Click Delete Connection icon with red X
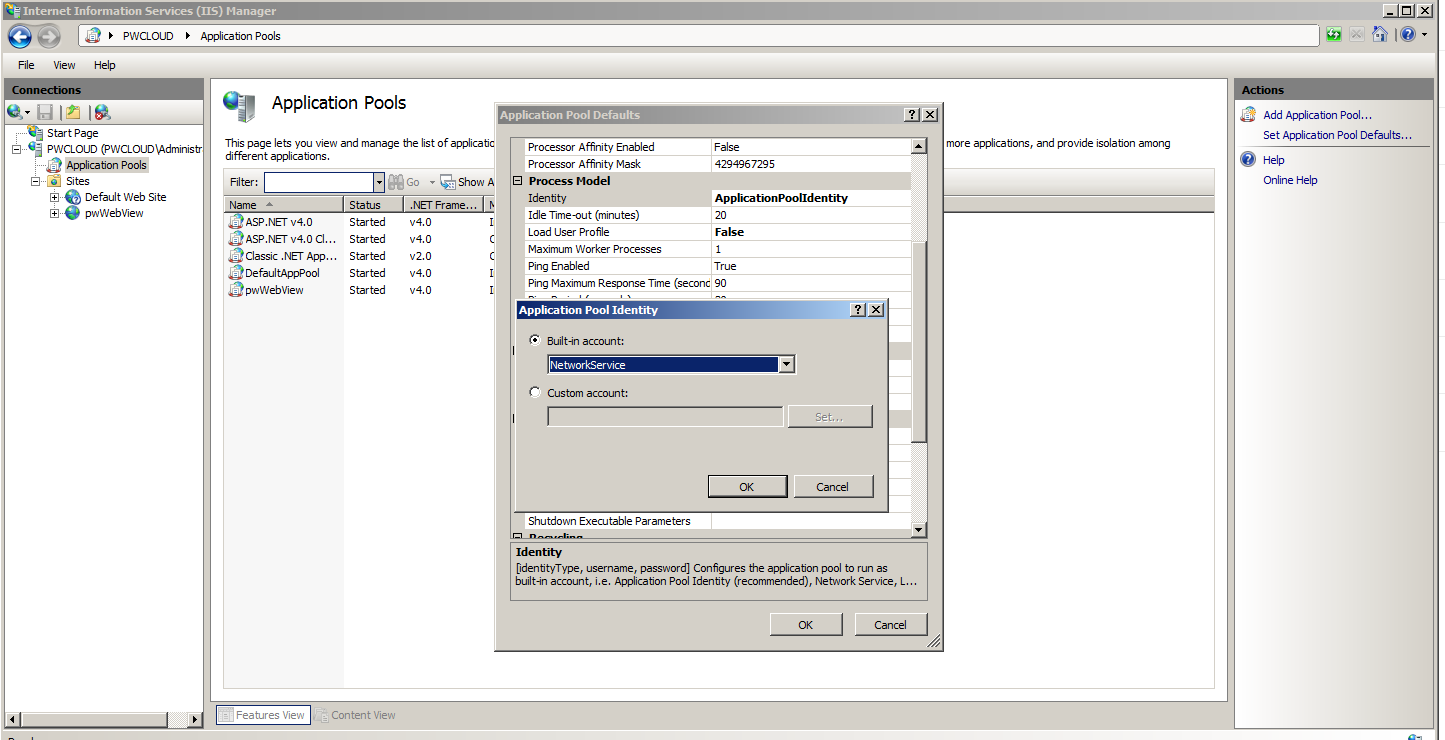The width and height of the screenshot is (1445, 740). (x=102, y=112)
